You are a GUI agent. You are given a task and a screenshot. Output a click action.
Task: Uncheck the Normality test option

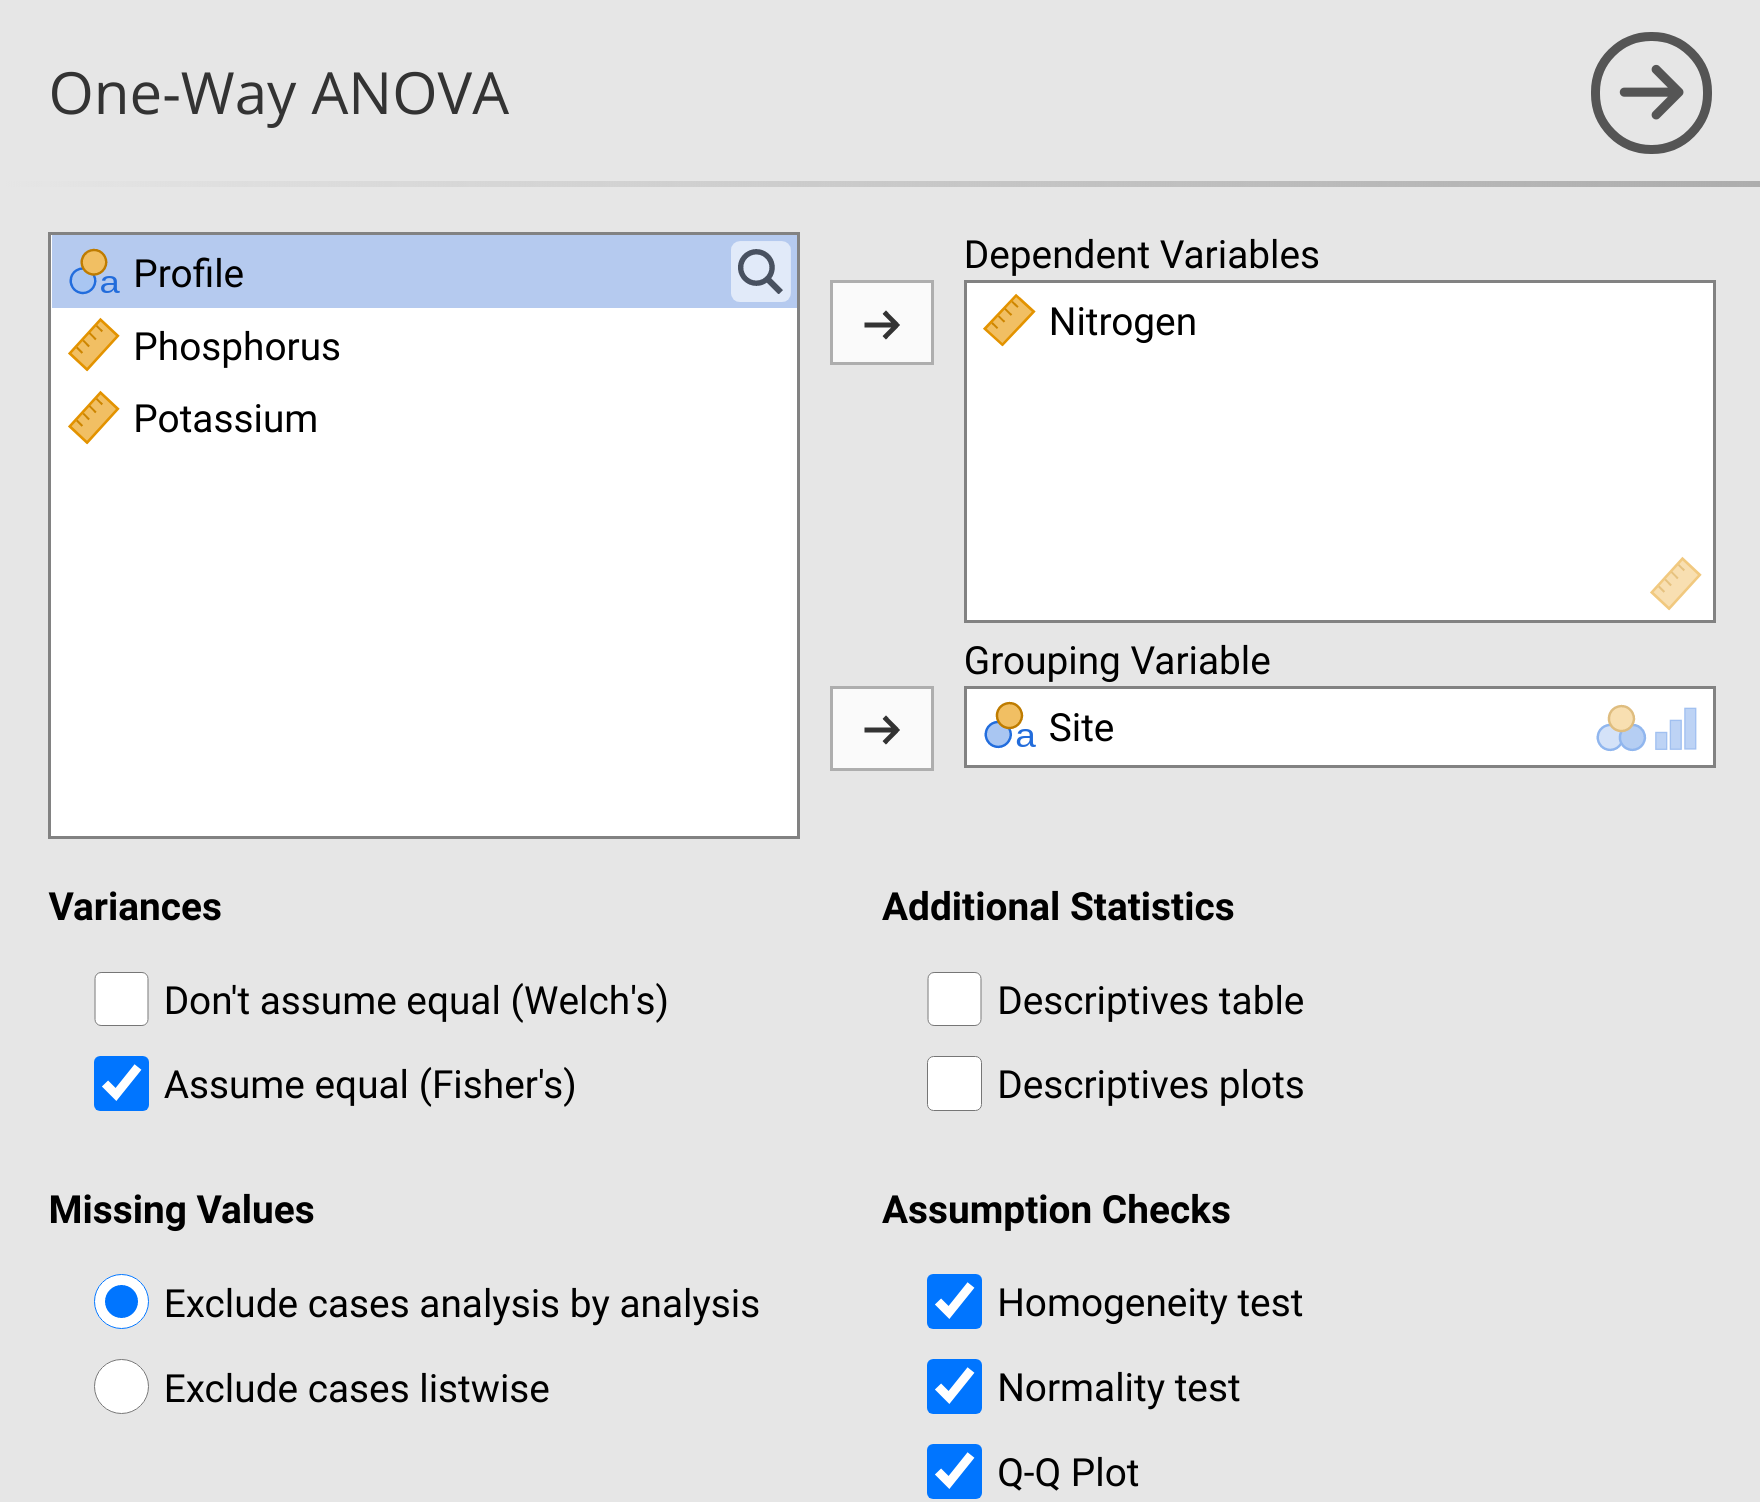(954, 1387)
